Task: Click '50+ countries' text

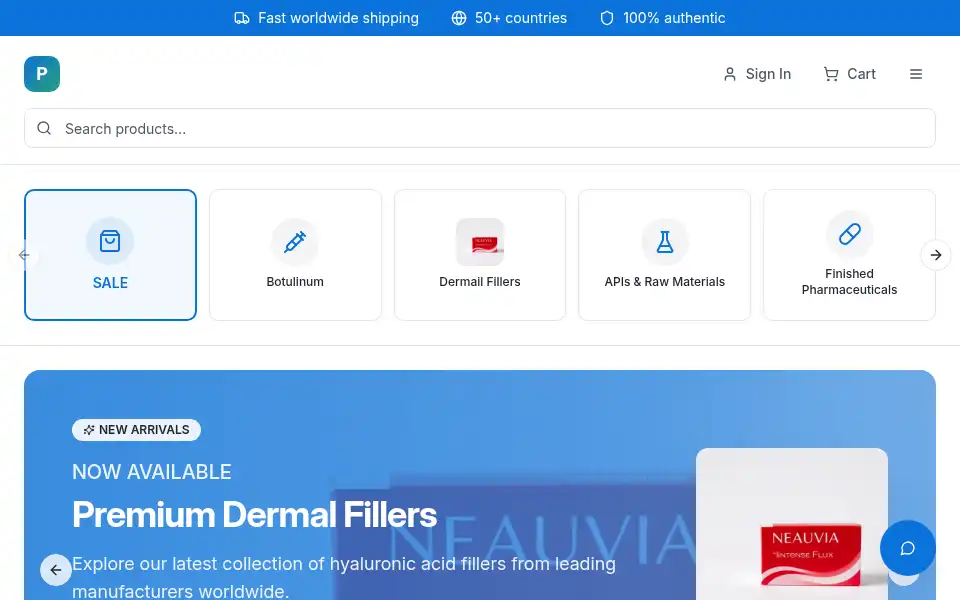Action: pyautogui.click(x=521, y=18)
